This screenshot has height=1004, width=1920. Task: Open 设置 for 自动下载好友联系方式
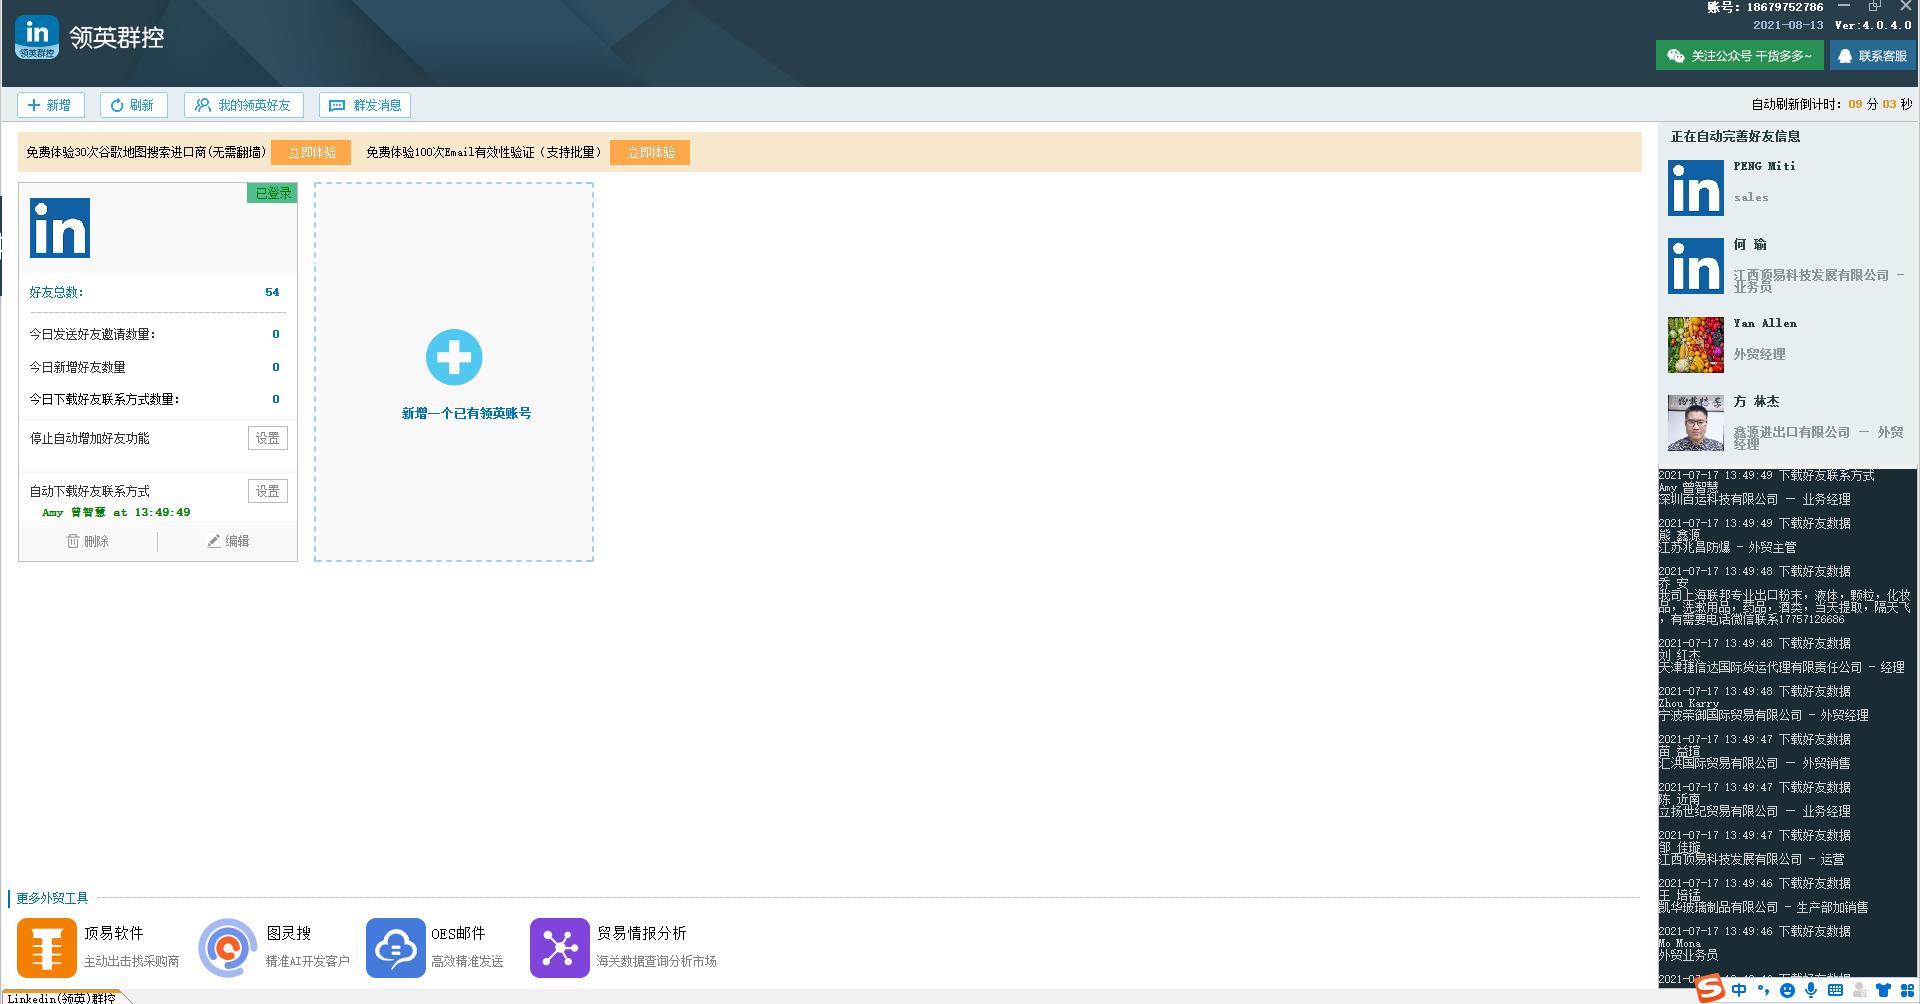268,491
